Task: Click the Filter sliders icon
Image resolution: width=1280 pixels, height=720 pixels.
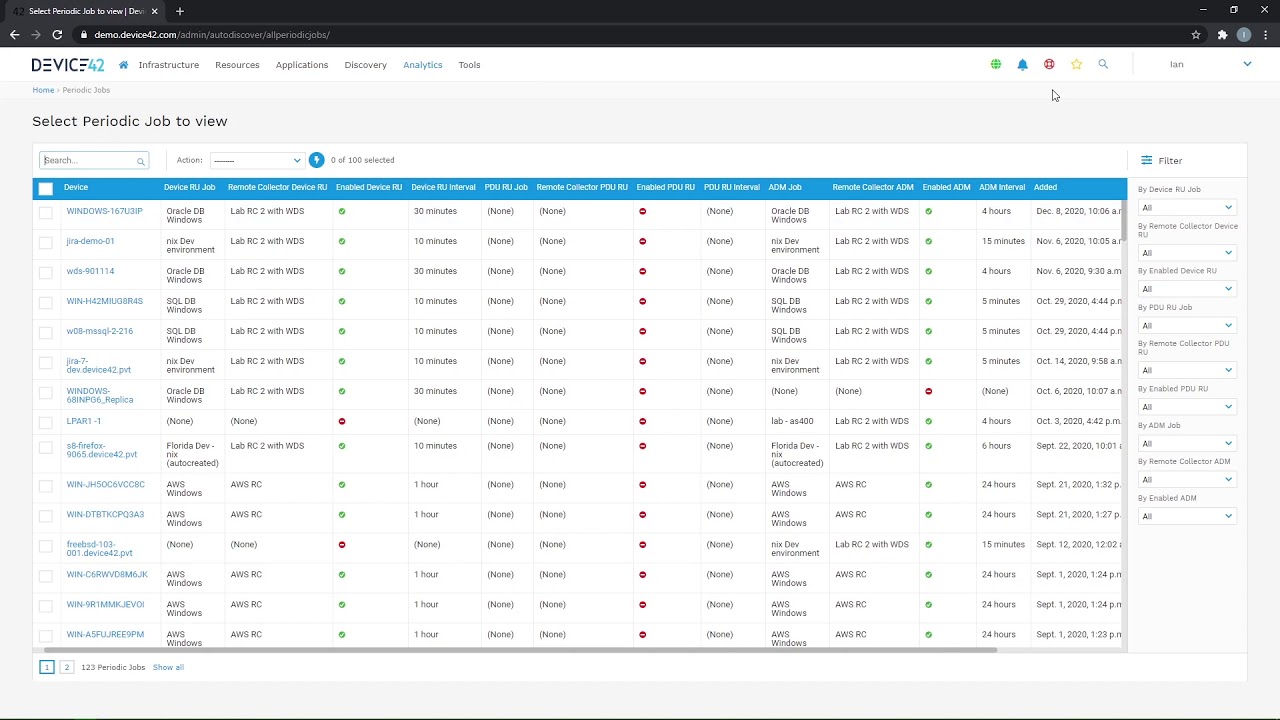Action: (1146, 160)
